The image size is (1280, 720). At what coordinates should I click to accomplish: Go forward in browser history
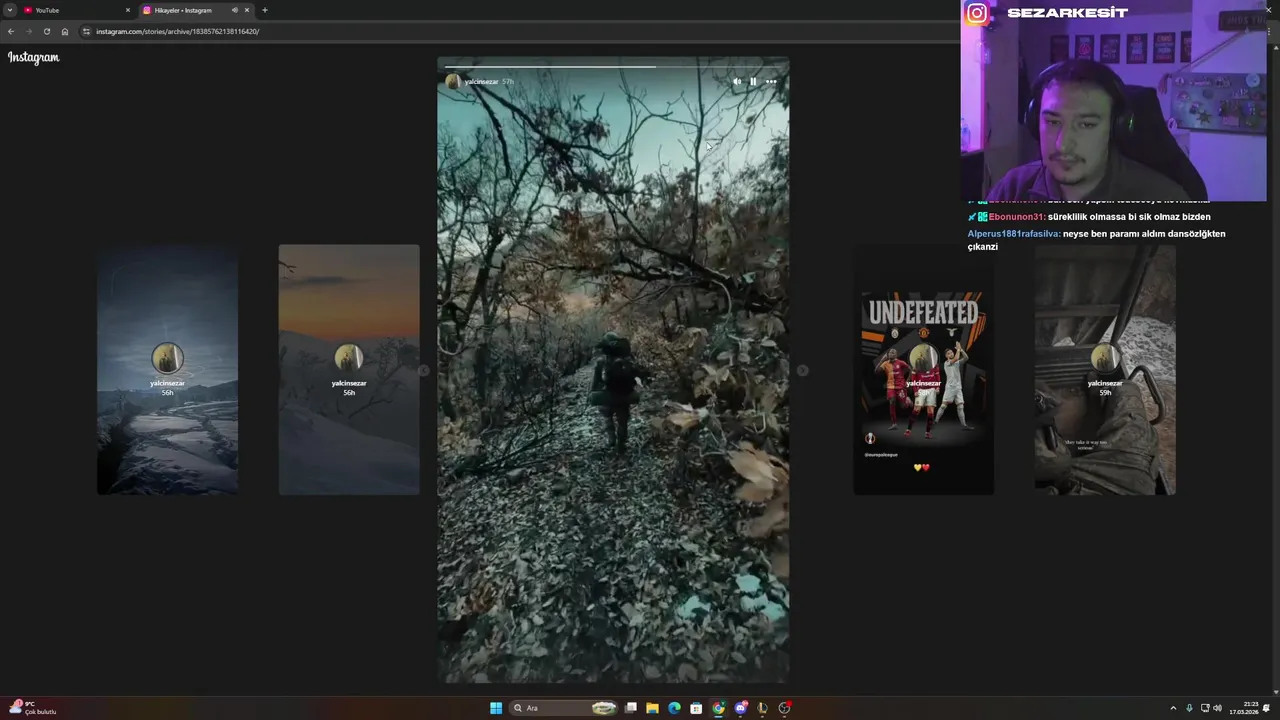click(28, 31)
